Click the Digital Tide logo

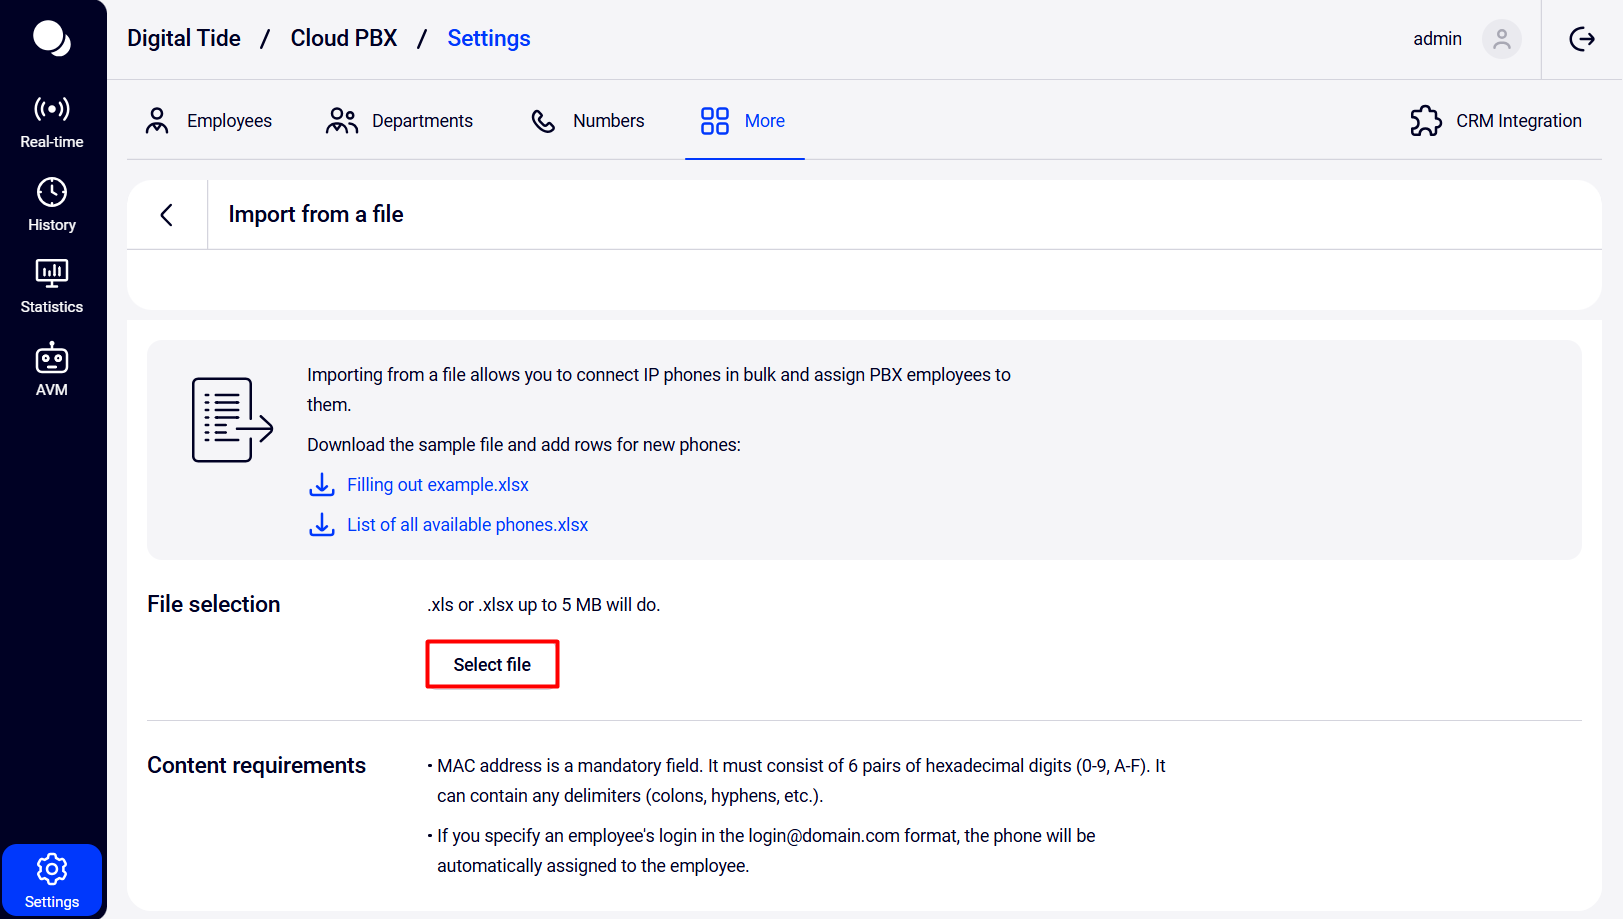coord(52,39)
